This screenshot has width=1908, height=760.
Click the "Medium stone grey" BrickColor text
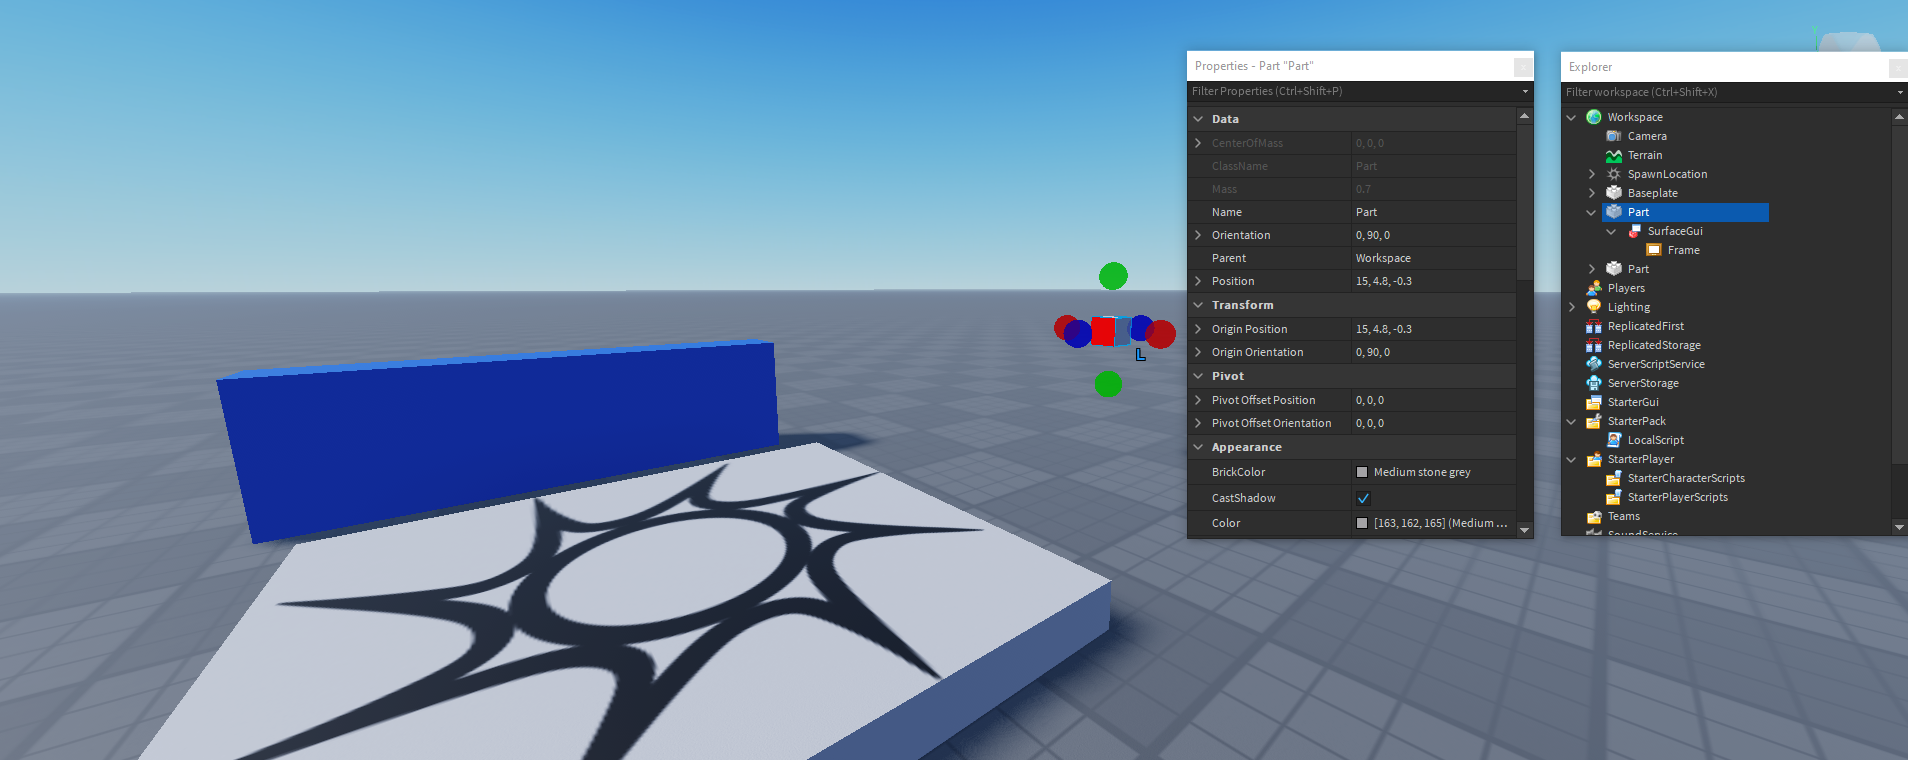1422,472
